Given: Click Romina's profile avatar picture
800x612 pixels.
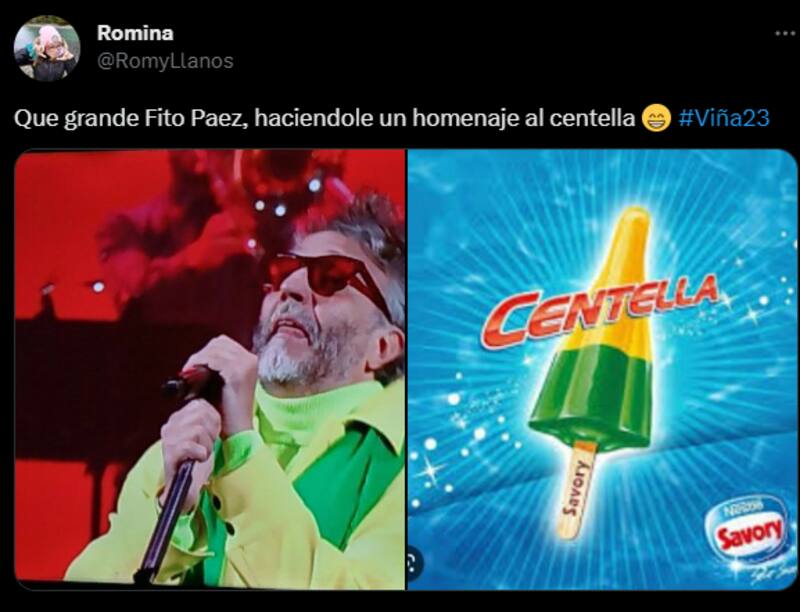Looking at the screenshot, I should pyautogui.click(x=47, y=48).
